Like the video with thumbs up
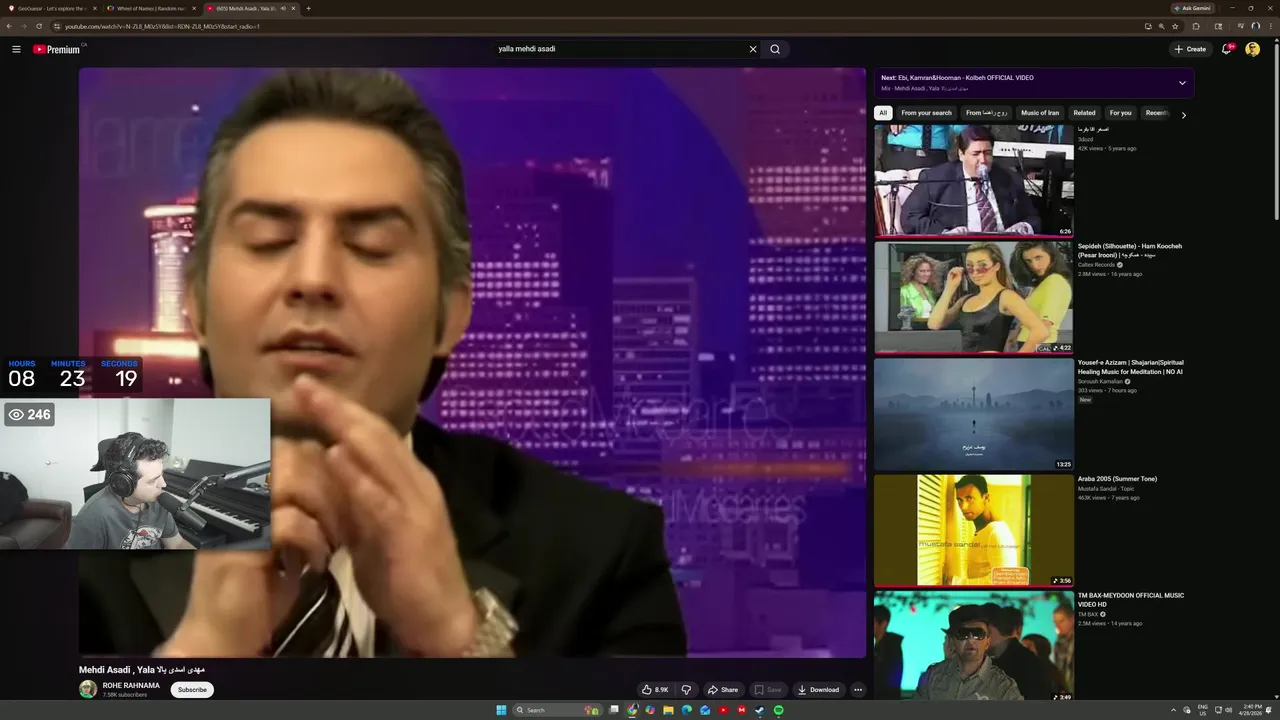This screenshot has width=1280, height=720. coord(655,690)
